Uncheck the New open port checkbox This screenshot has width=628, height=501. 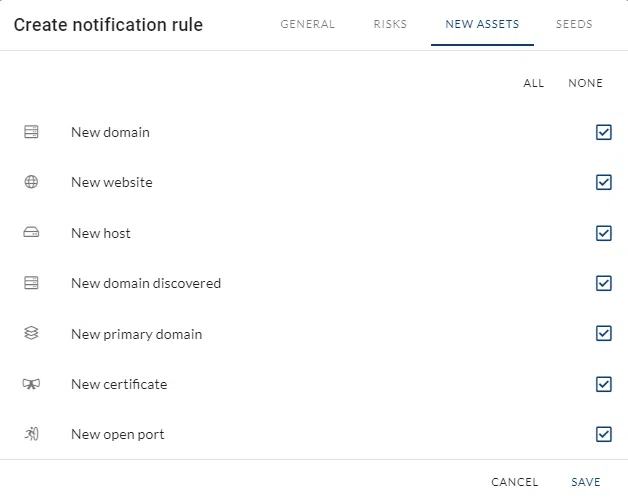[x=603, y=434]
